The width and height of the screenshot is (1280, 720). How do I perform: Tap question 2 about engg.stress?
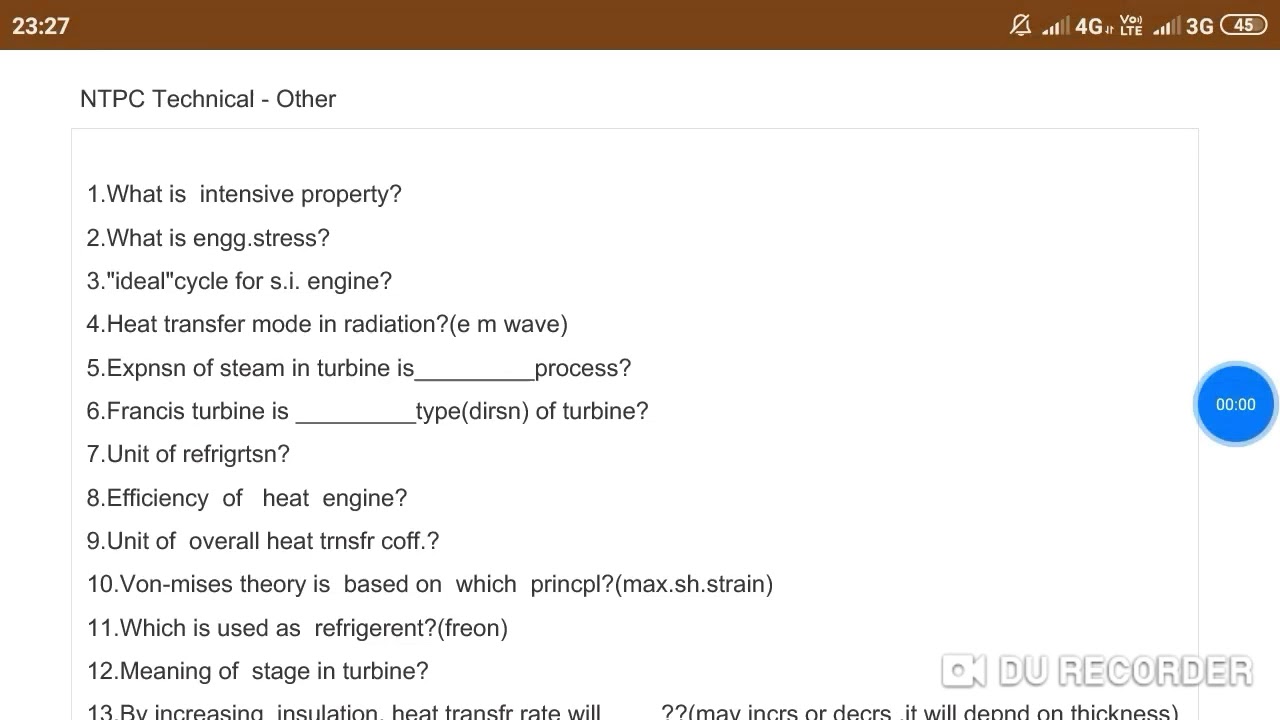pyautogui.click(x=208, y=238)
